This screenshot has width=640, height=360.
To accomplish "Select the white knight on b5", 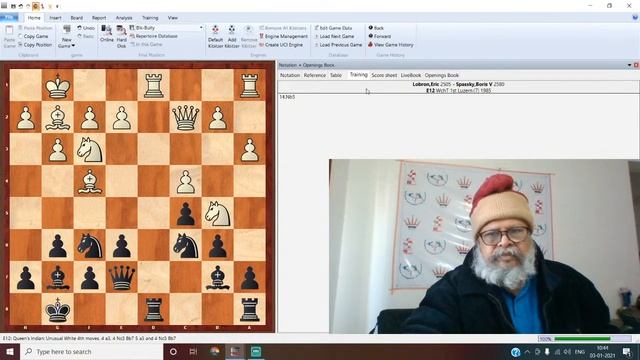I will click(x=218, y=213).
